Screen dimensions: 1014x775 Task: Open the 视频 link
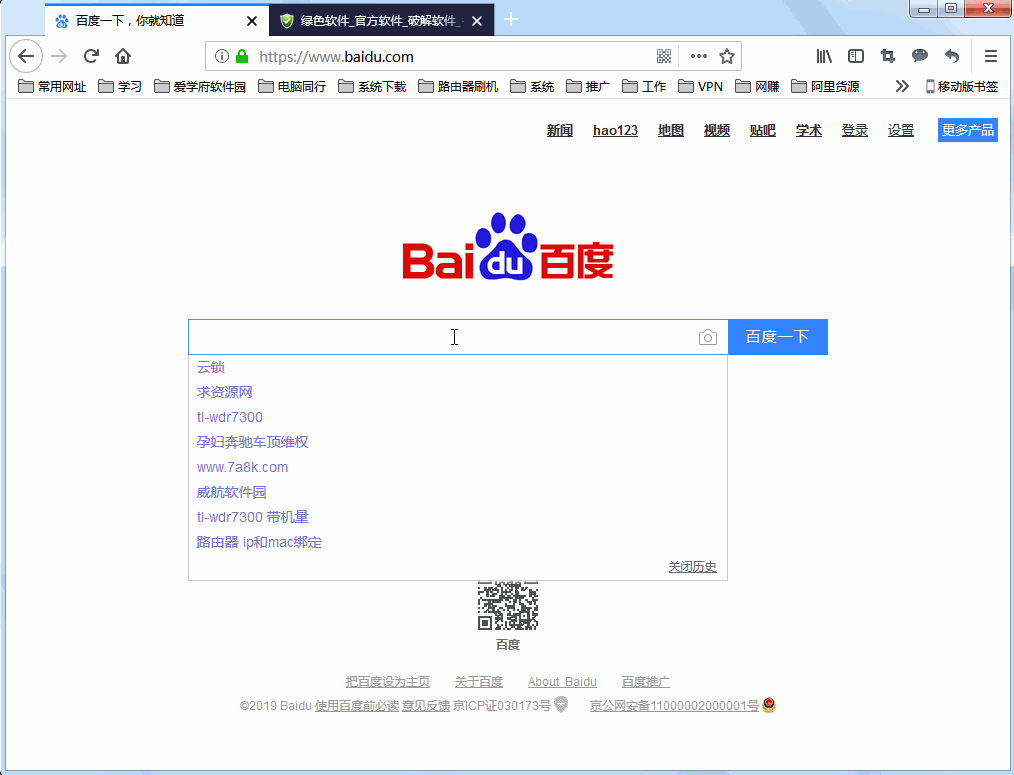tap(717, 130)
